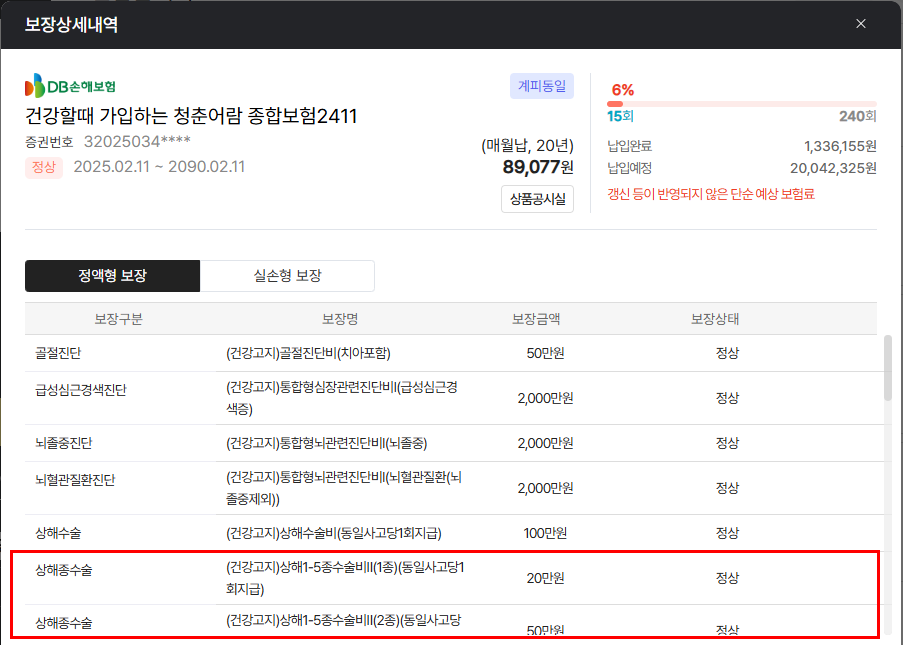Click the coverage table vertical scrollbar
The image size is (903, 645).
[888, 370]
